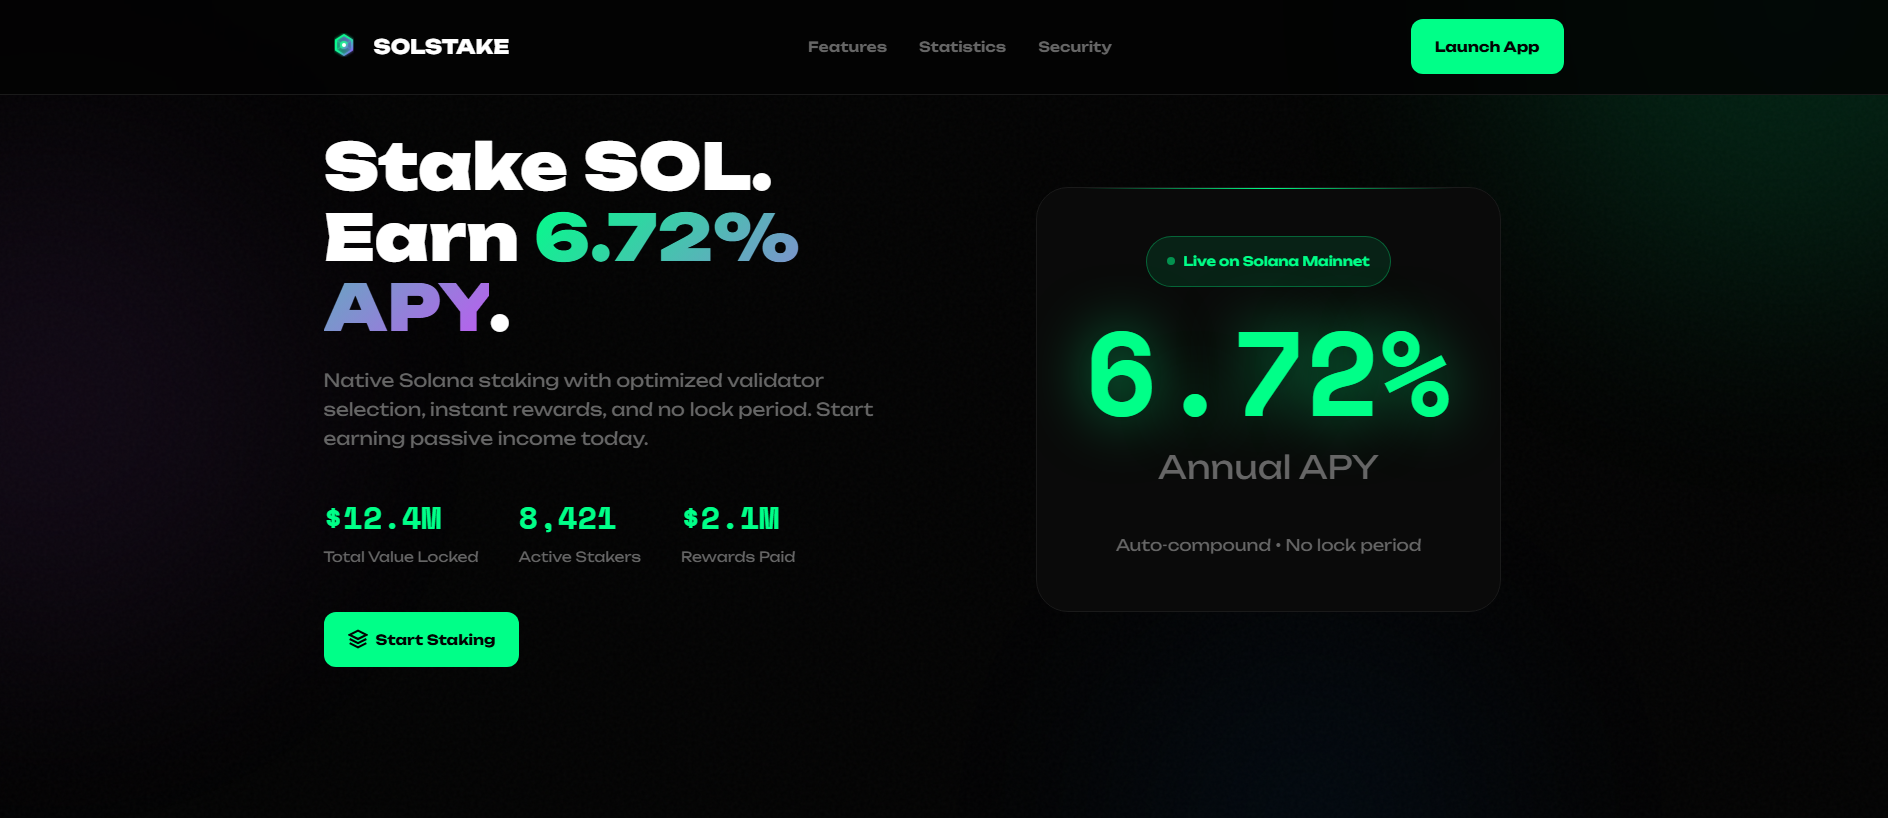Click the gradient APY word in headline
1888x818 pixels.
[x=407, y=307]
